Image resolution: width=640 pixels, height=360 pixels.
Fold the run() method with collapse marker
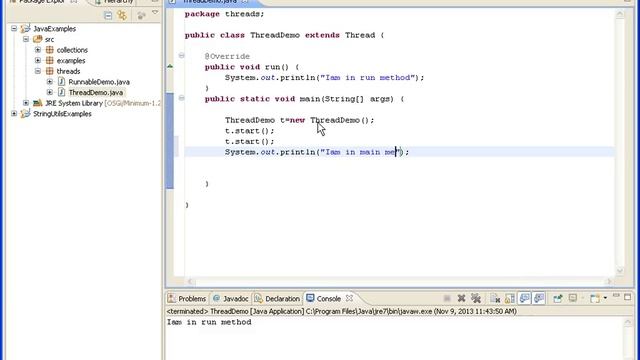pos(182,56)
